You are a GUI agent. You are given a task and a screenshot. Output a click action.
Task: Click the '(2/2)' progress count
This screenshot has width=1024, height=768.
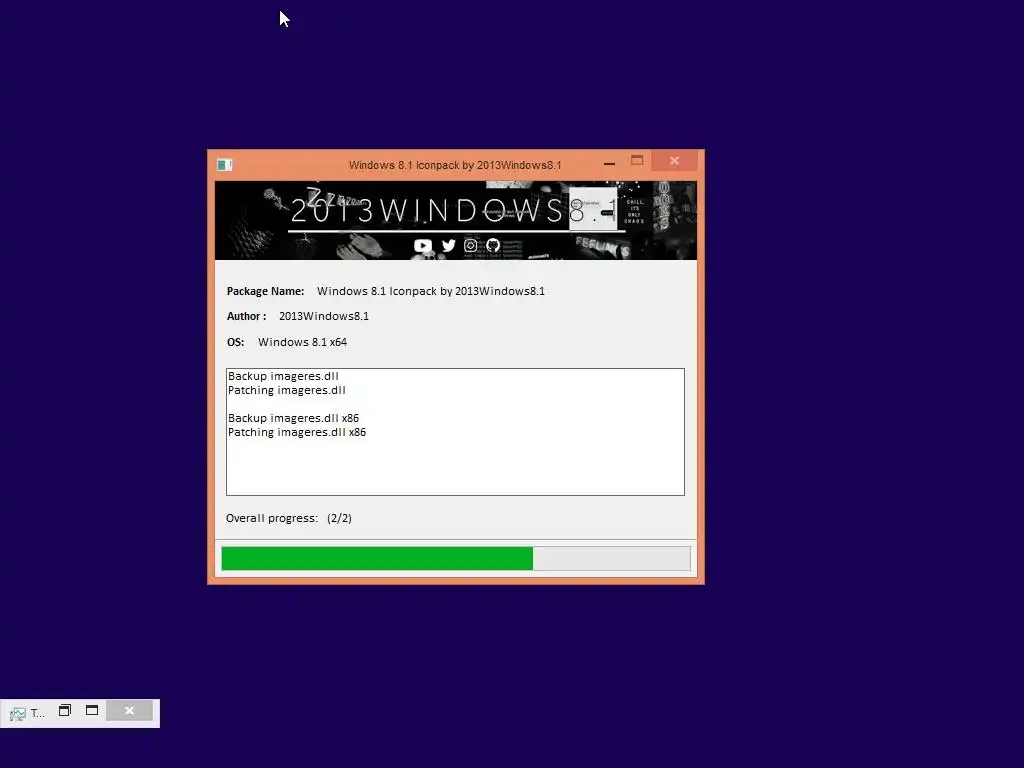[x=340, y=519]
